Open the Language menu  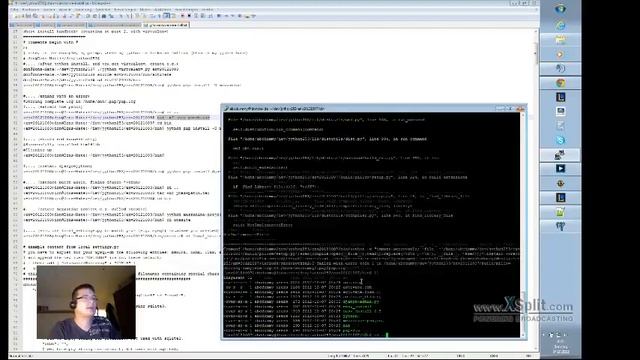[103, 9]
